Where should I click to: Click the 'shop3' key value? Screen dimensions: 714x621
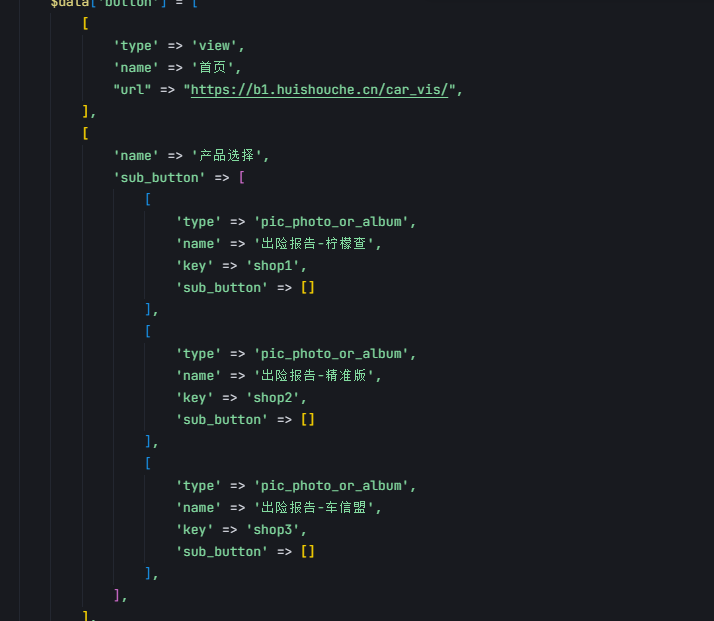[x=273, y=529]
